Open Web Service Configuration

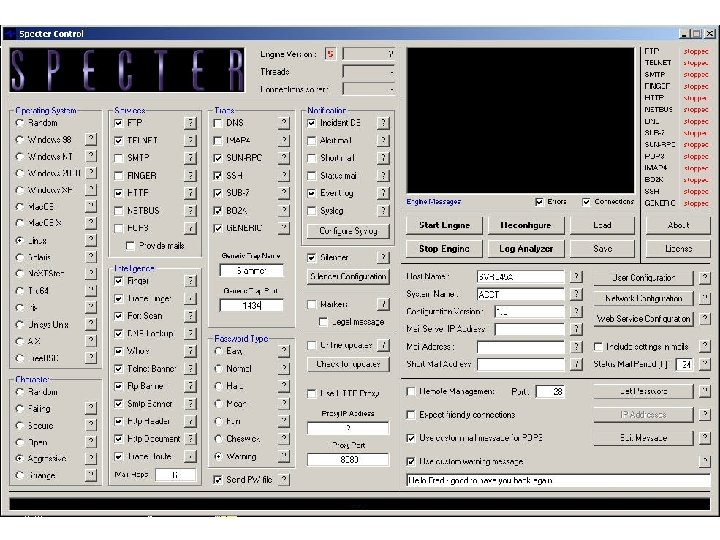643,318
